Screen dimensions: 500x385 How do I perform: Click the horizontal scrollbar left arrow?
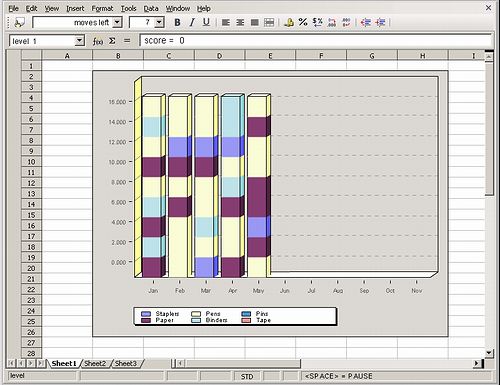pyautogui.click(x=180, y=363)
